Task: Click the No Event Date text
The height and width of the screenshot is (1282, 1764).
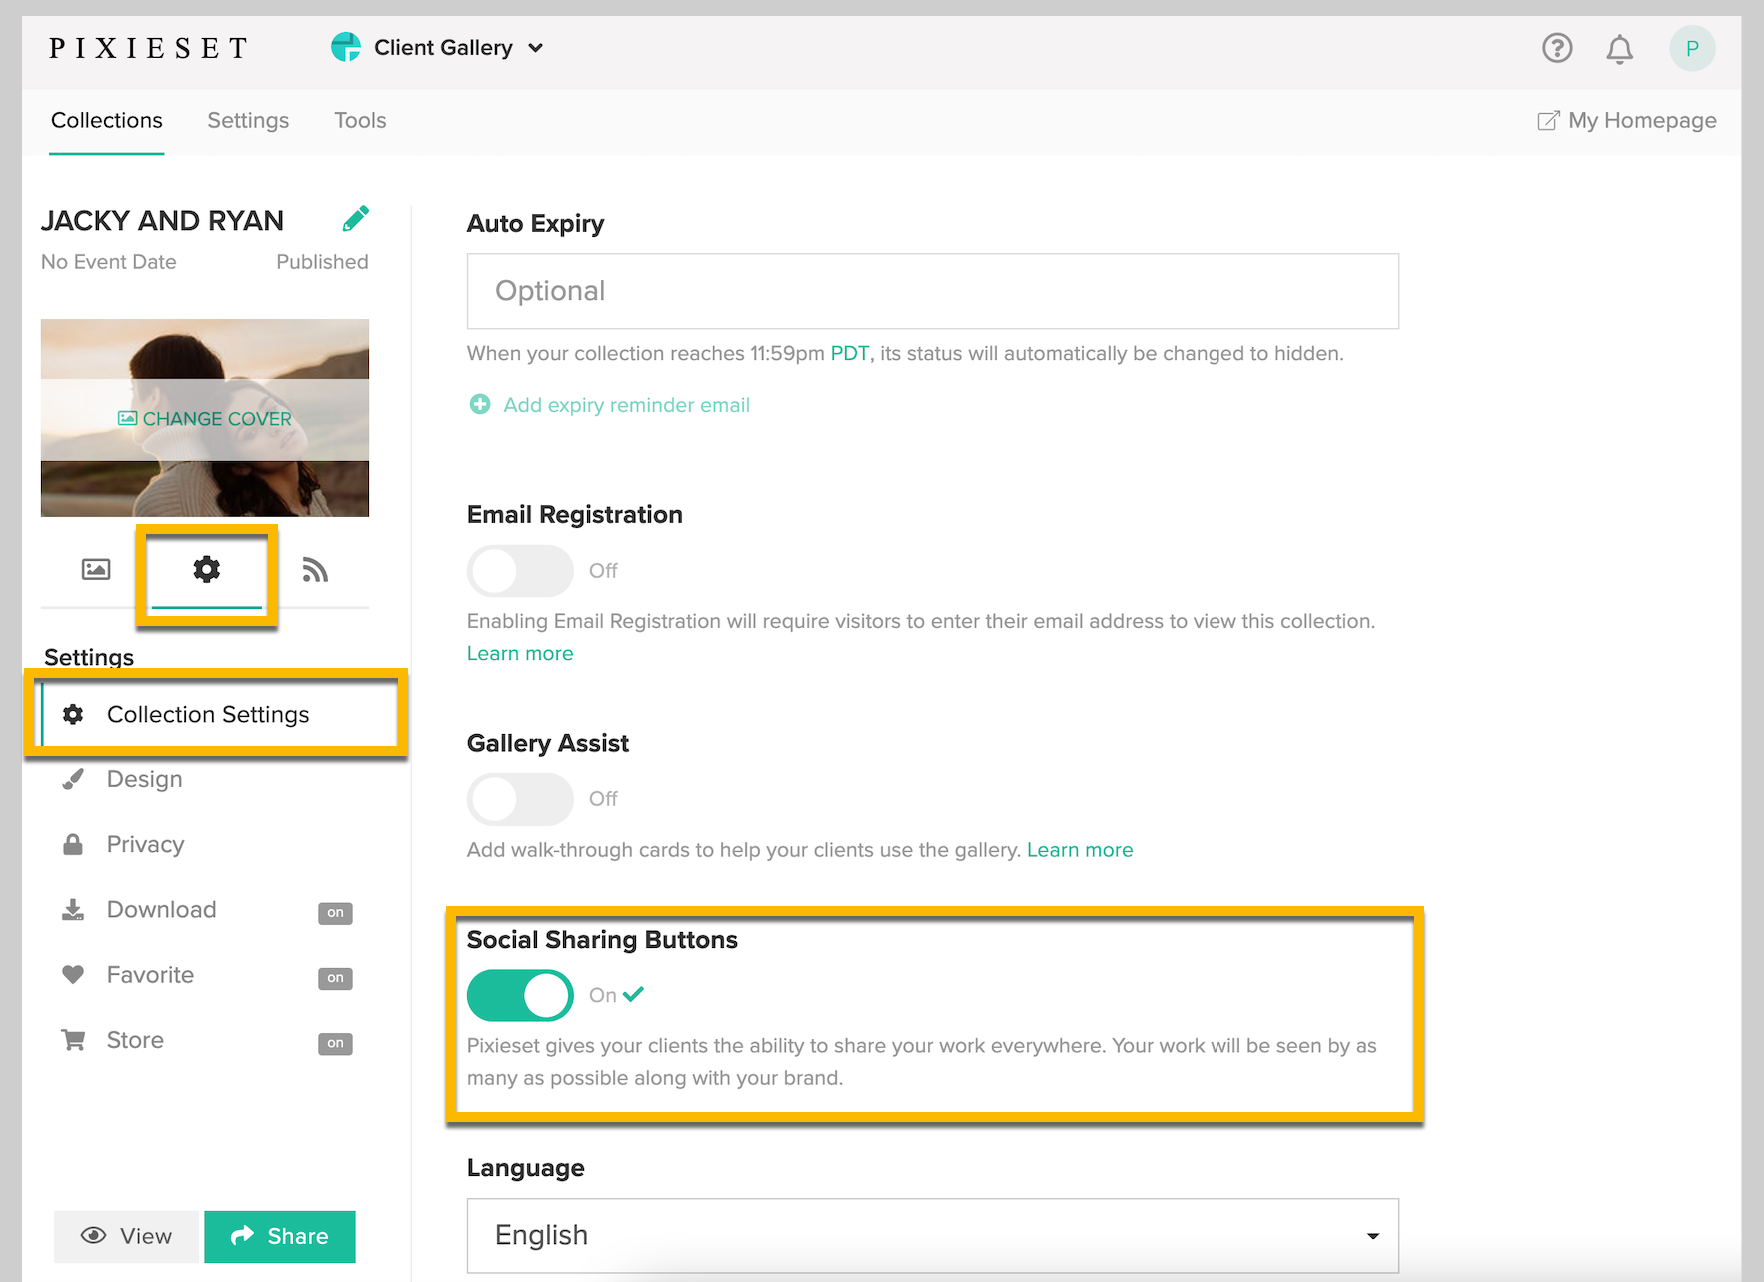Action: tap(109, 262)
